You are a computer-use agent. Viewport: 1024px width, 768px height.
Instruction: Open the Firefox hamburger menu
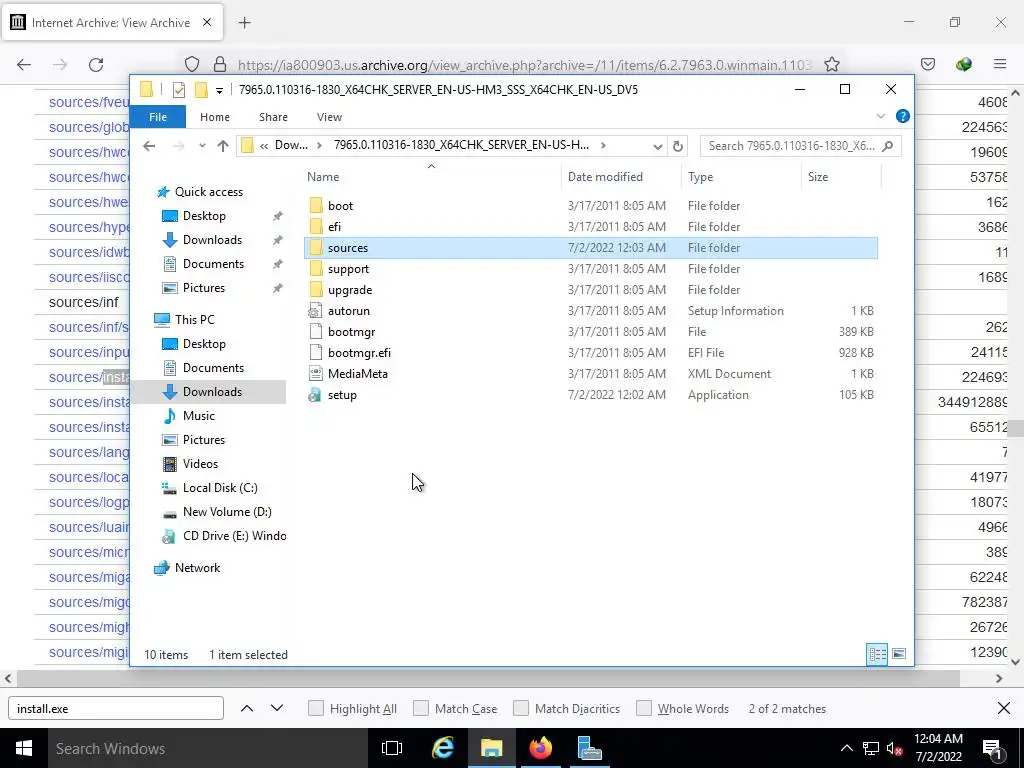point(1000,64)
